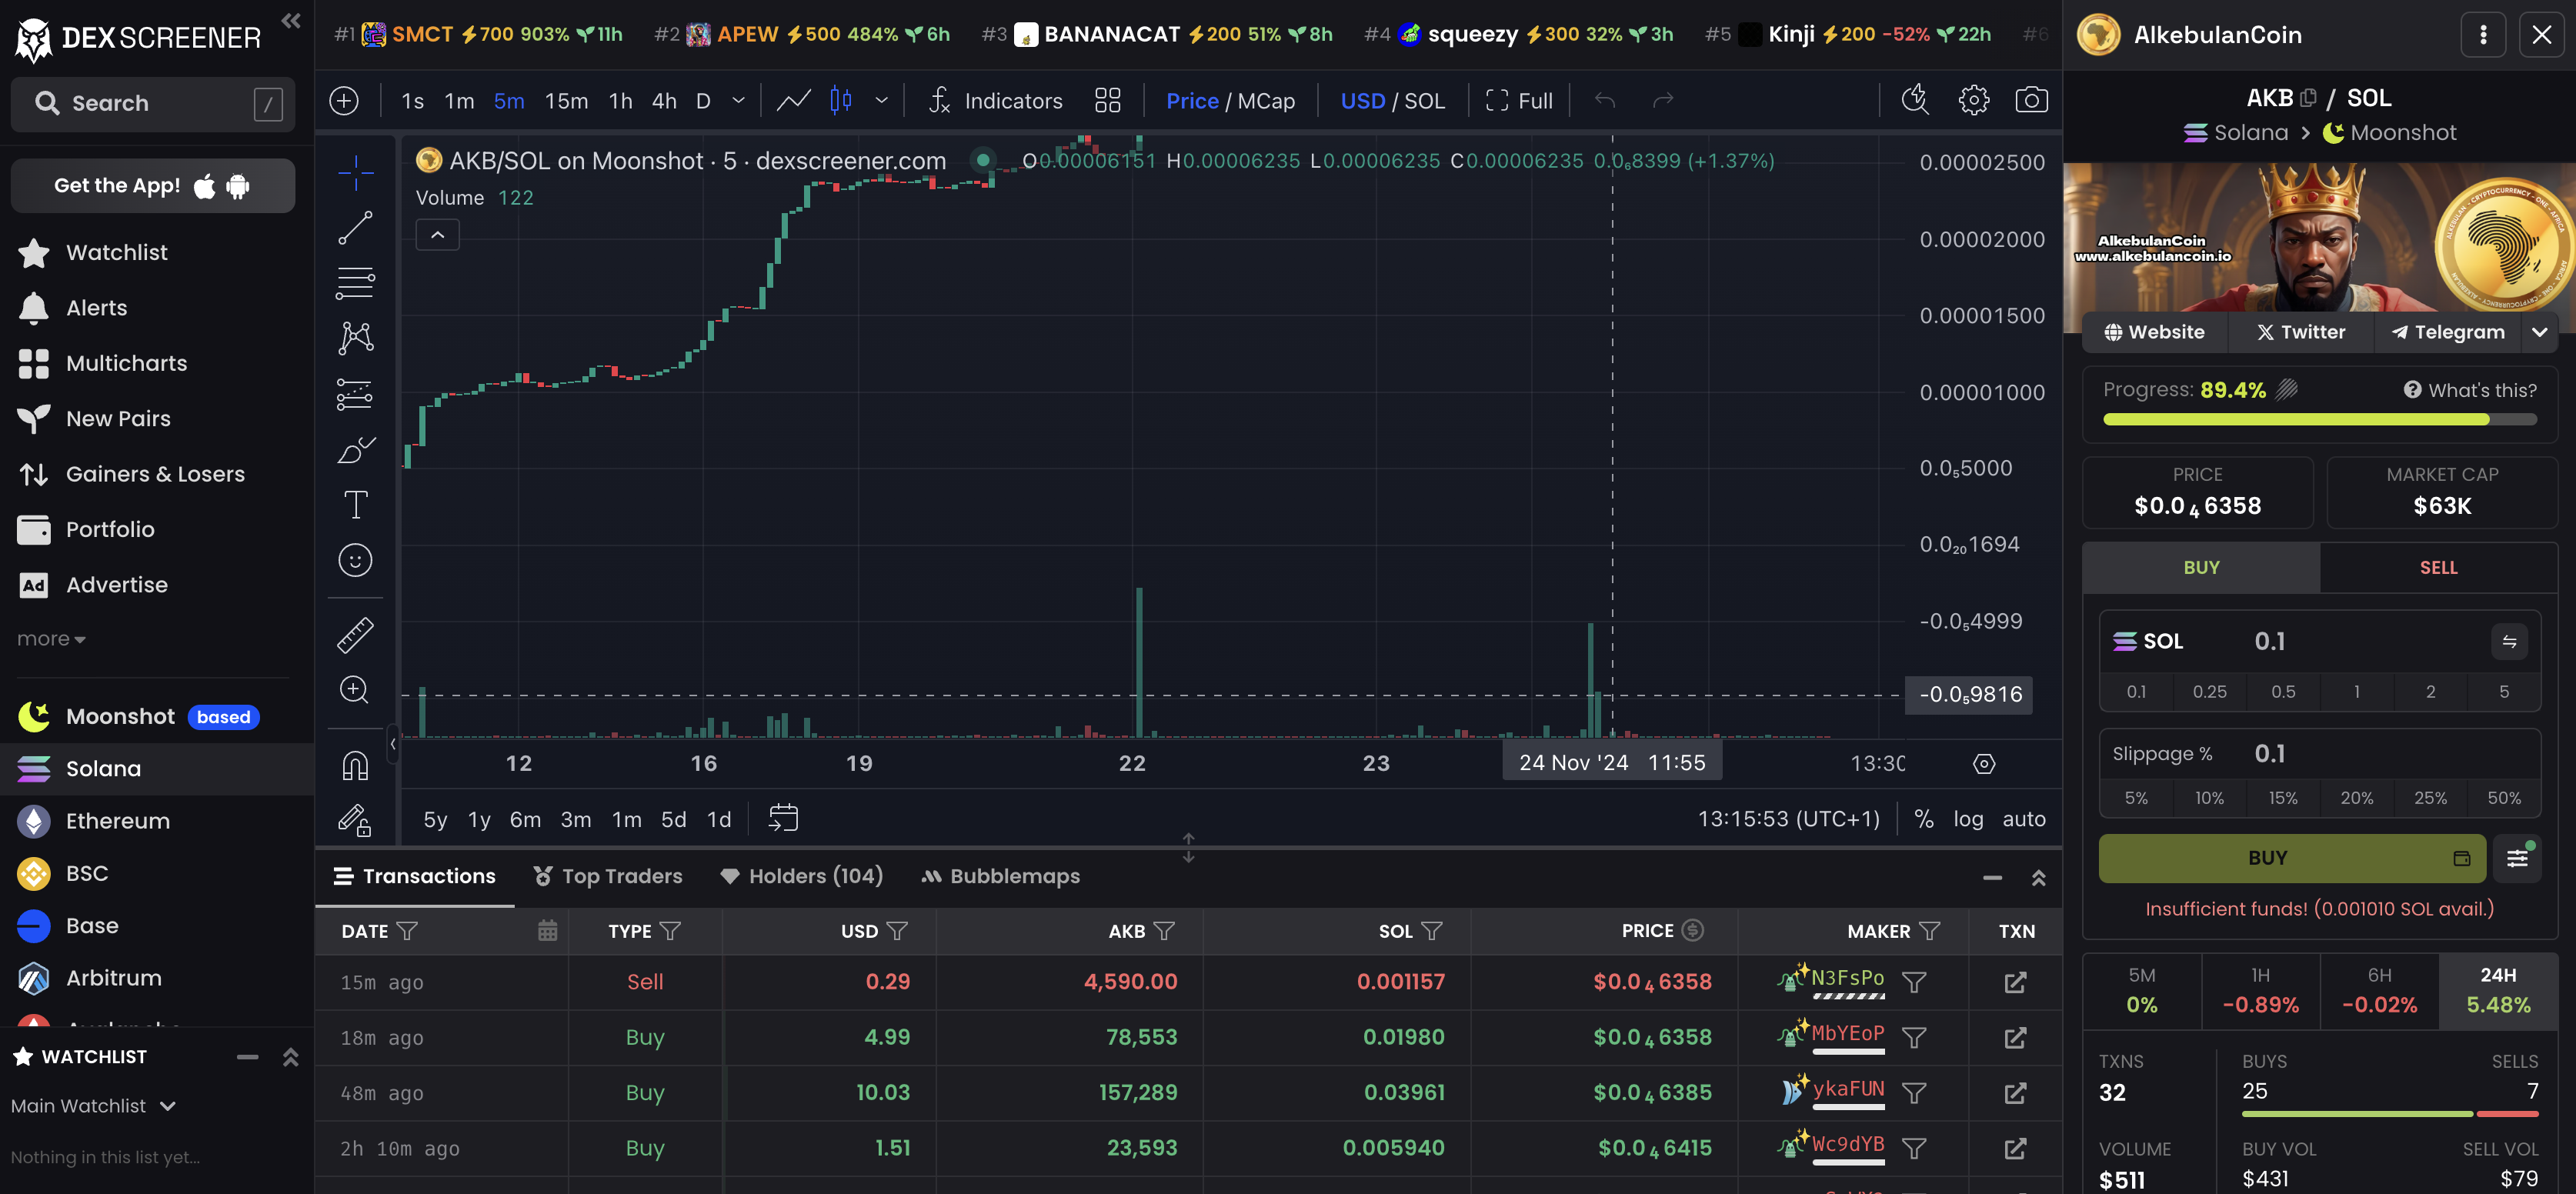Expand the chart style dropdown
Viewport: 2576px width, 1194px height.
coord(881,101)
